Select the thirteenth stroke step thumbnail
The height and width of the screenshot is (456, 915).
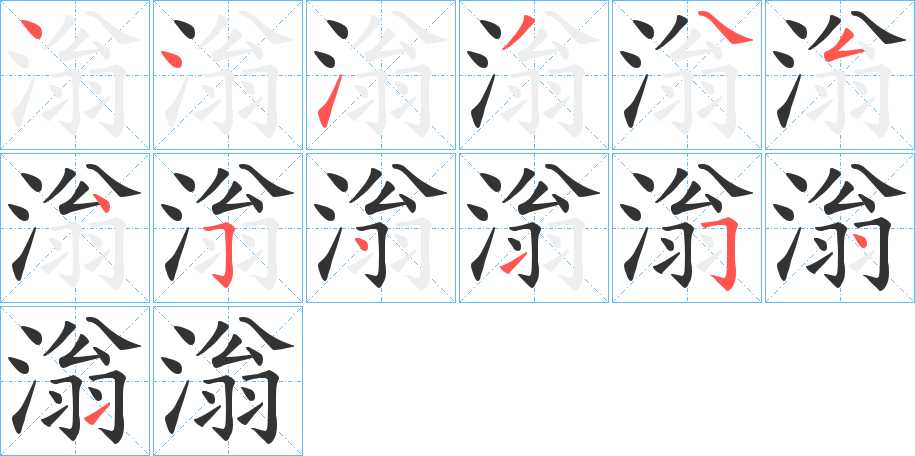[75, 381]
